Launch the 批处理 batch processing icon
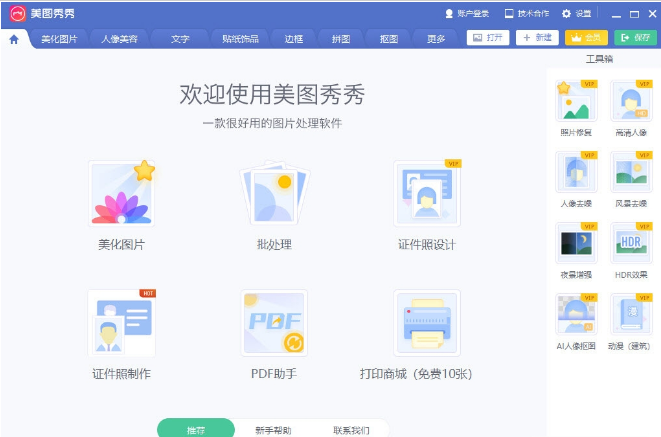This screenshot has width=661, height=437. (x=274, y=193)
